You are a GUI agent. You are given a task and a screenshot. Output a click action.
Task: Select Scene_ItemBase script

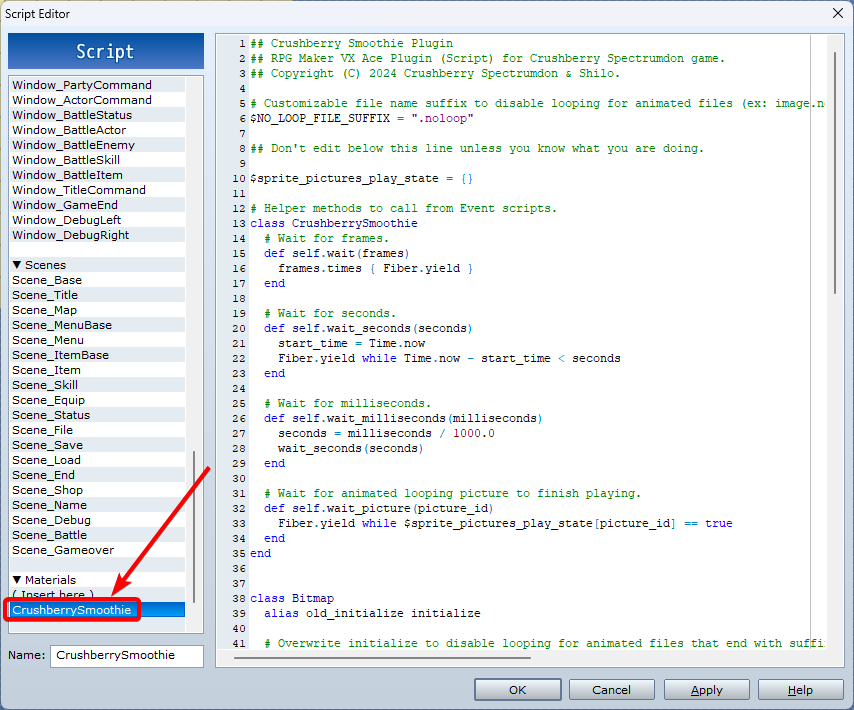pos(98,355)
